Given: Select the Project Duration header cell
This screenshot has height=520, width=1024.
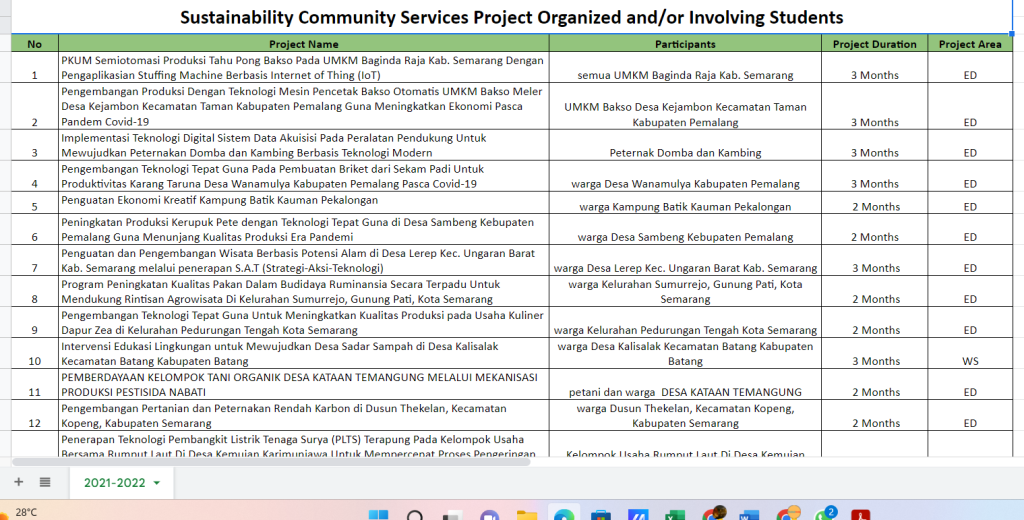Looking at the screenshot, I should tap(874, 44).
